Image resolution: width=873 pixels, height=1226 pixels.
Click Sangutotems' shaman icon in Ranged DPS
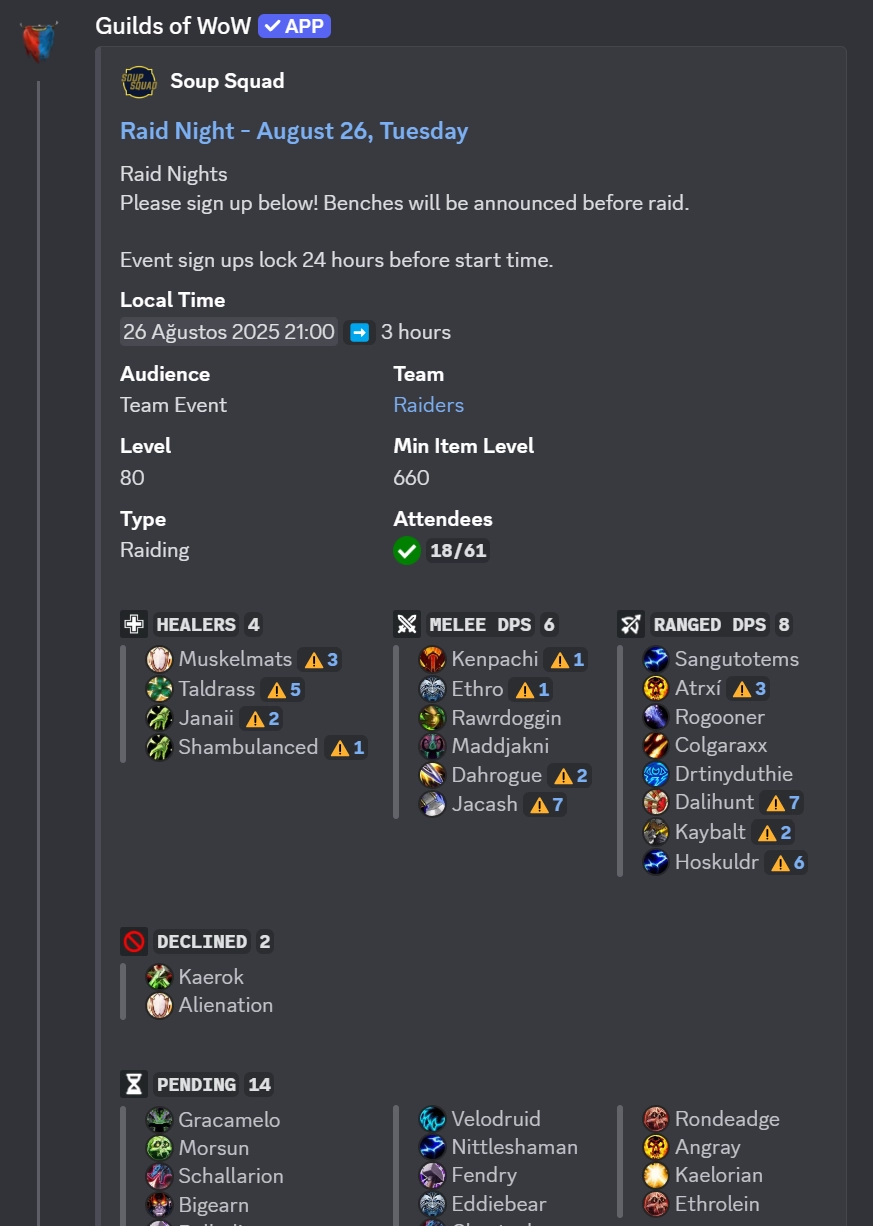pyautogui.click(x=656, y=659)
